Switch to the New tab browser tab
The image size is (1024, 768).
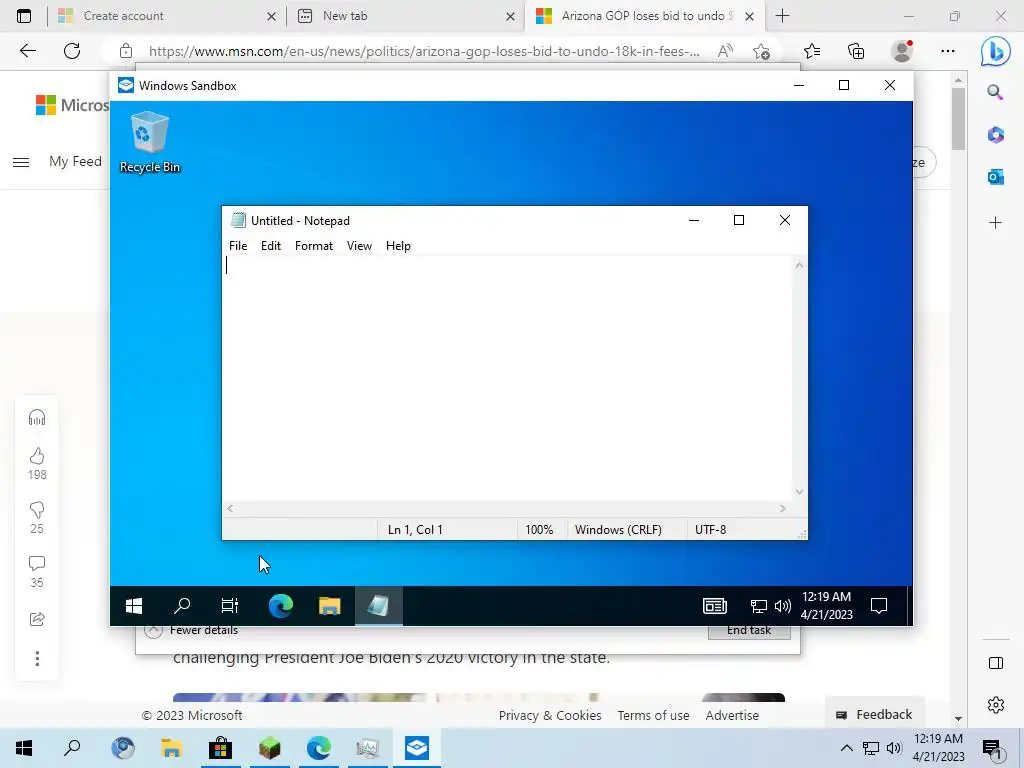tap(405, 16)
